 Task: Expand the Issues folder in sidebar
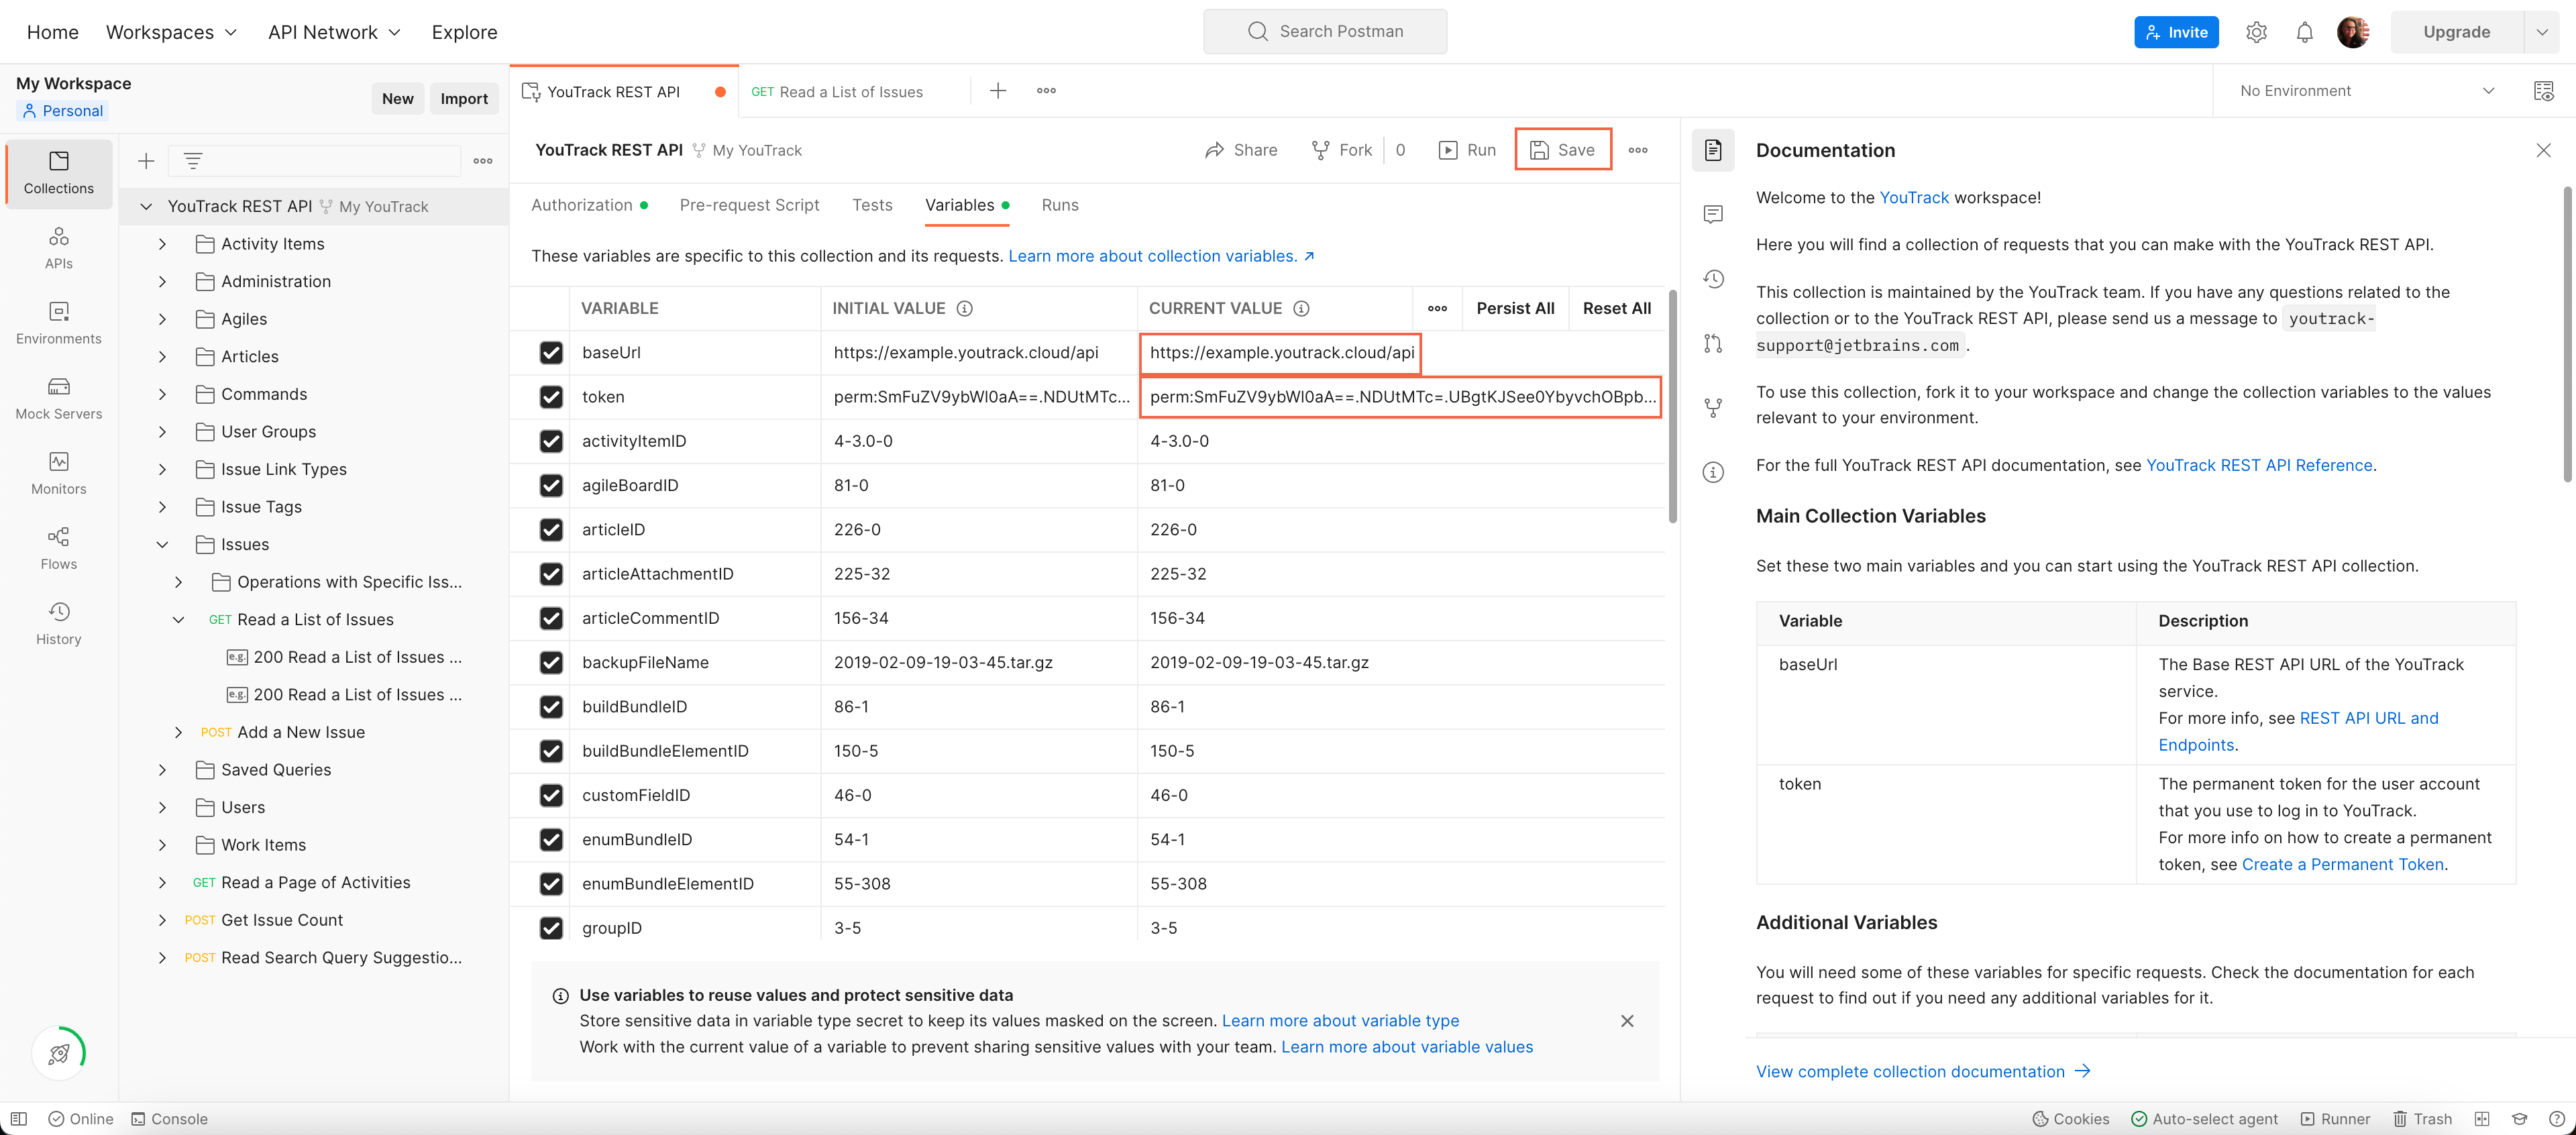[x=160, y=543]
